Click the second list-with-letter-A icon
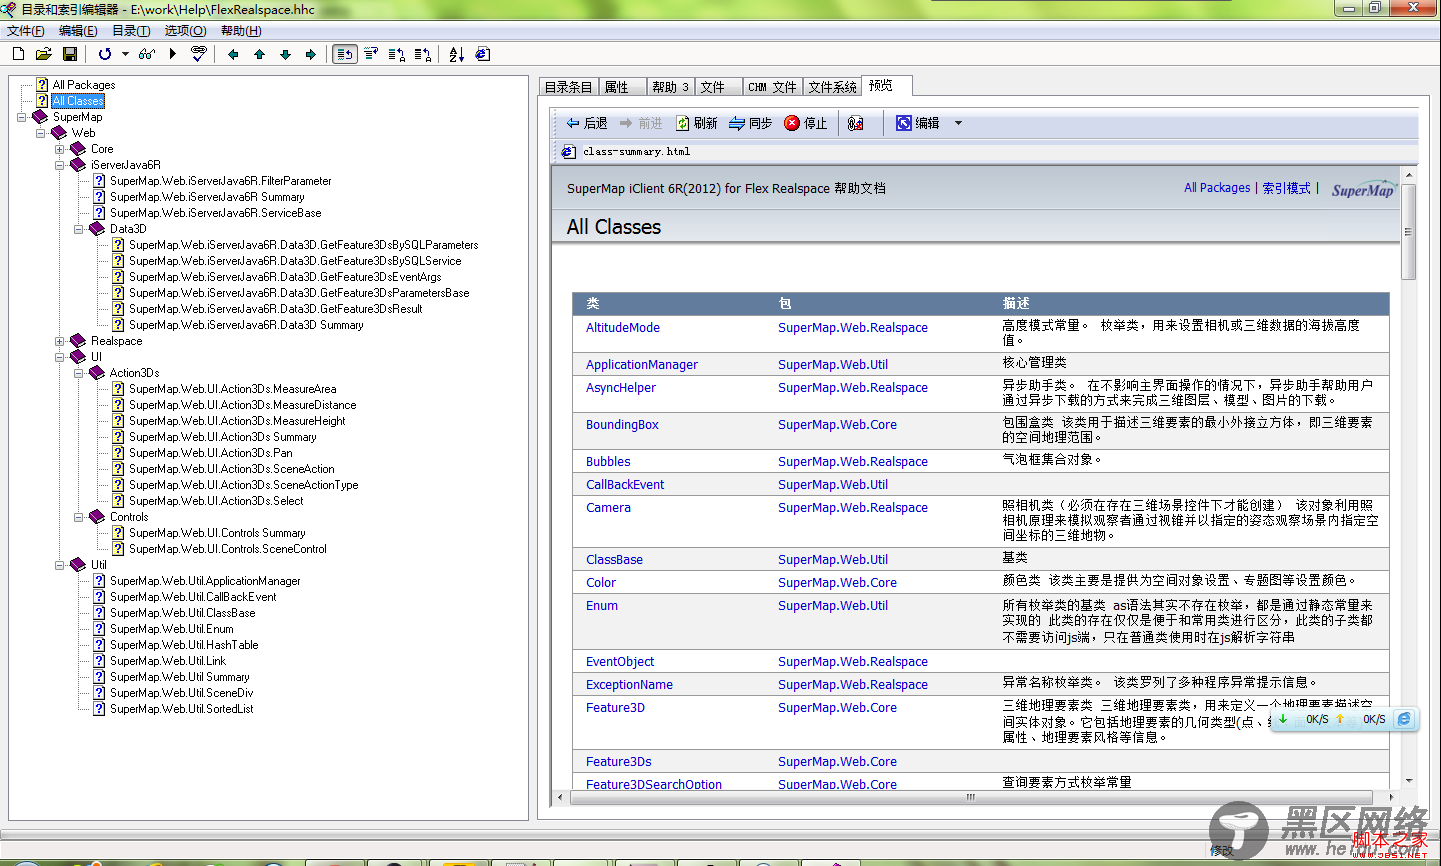Image resolution: width=1441 pixels, height=866 pixels. tap(423, 54)
